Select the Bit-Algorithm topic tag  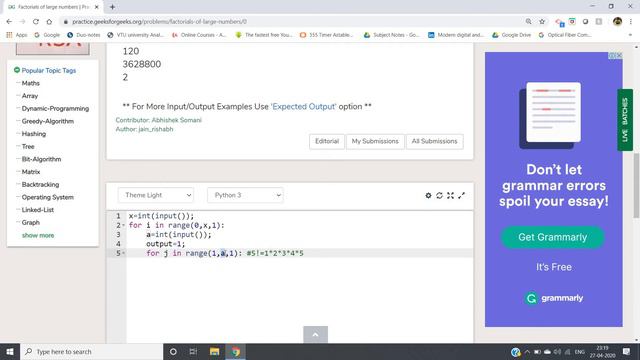(x=41, y=159)
